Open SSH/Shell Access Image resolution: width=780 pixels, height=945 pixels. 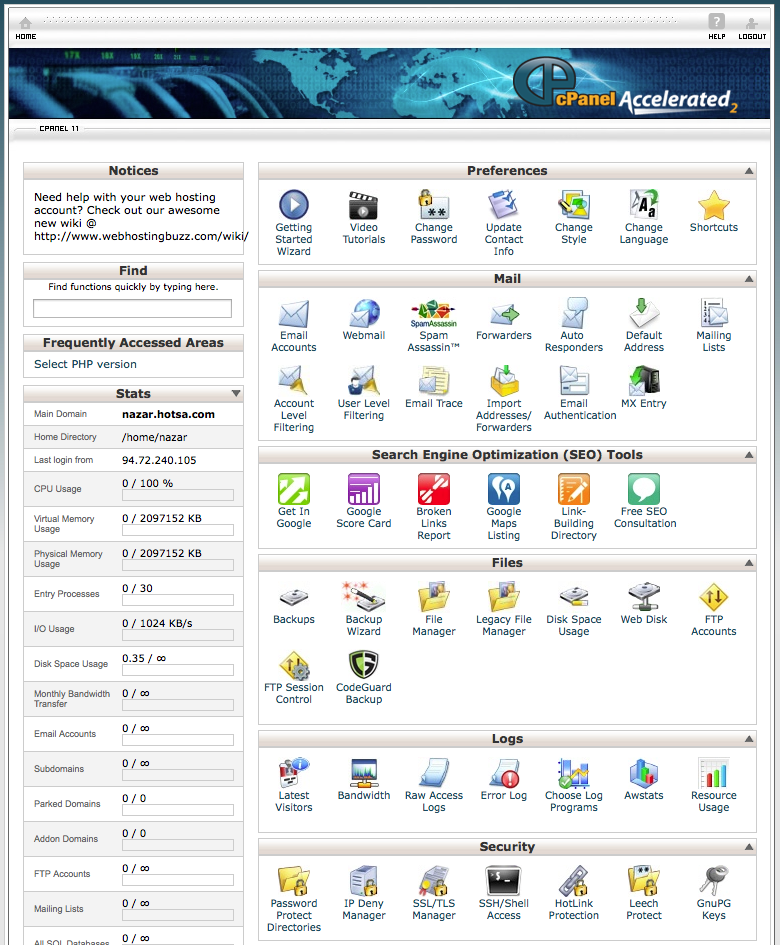pos(503,881)
